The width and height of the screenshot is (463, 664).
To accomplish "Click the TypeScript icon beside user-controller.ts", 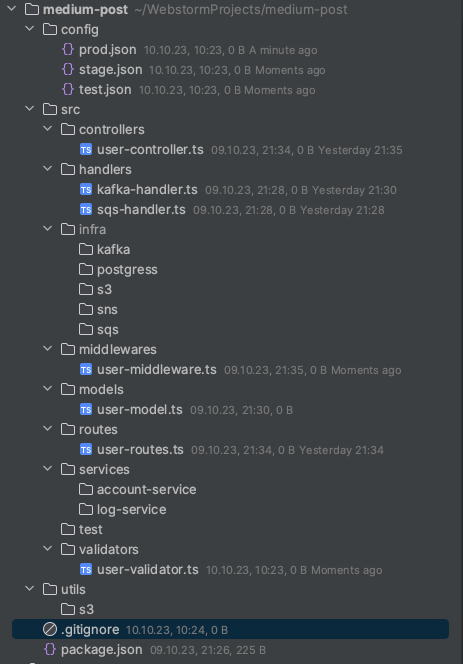I will point(86,149).
